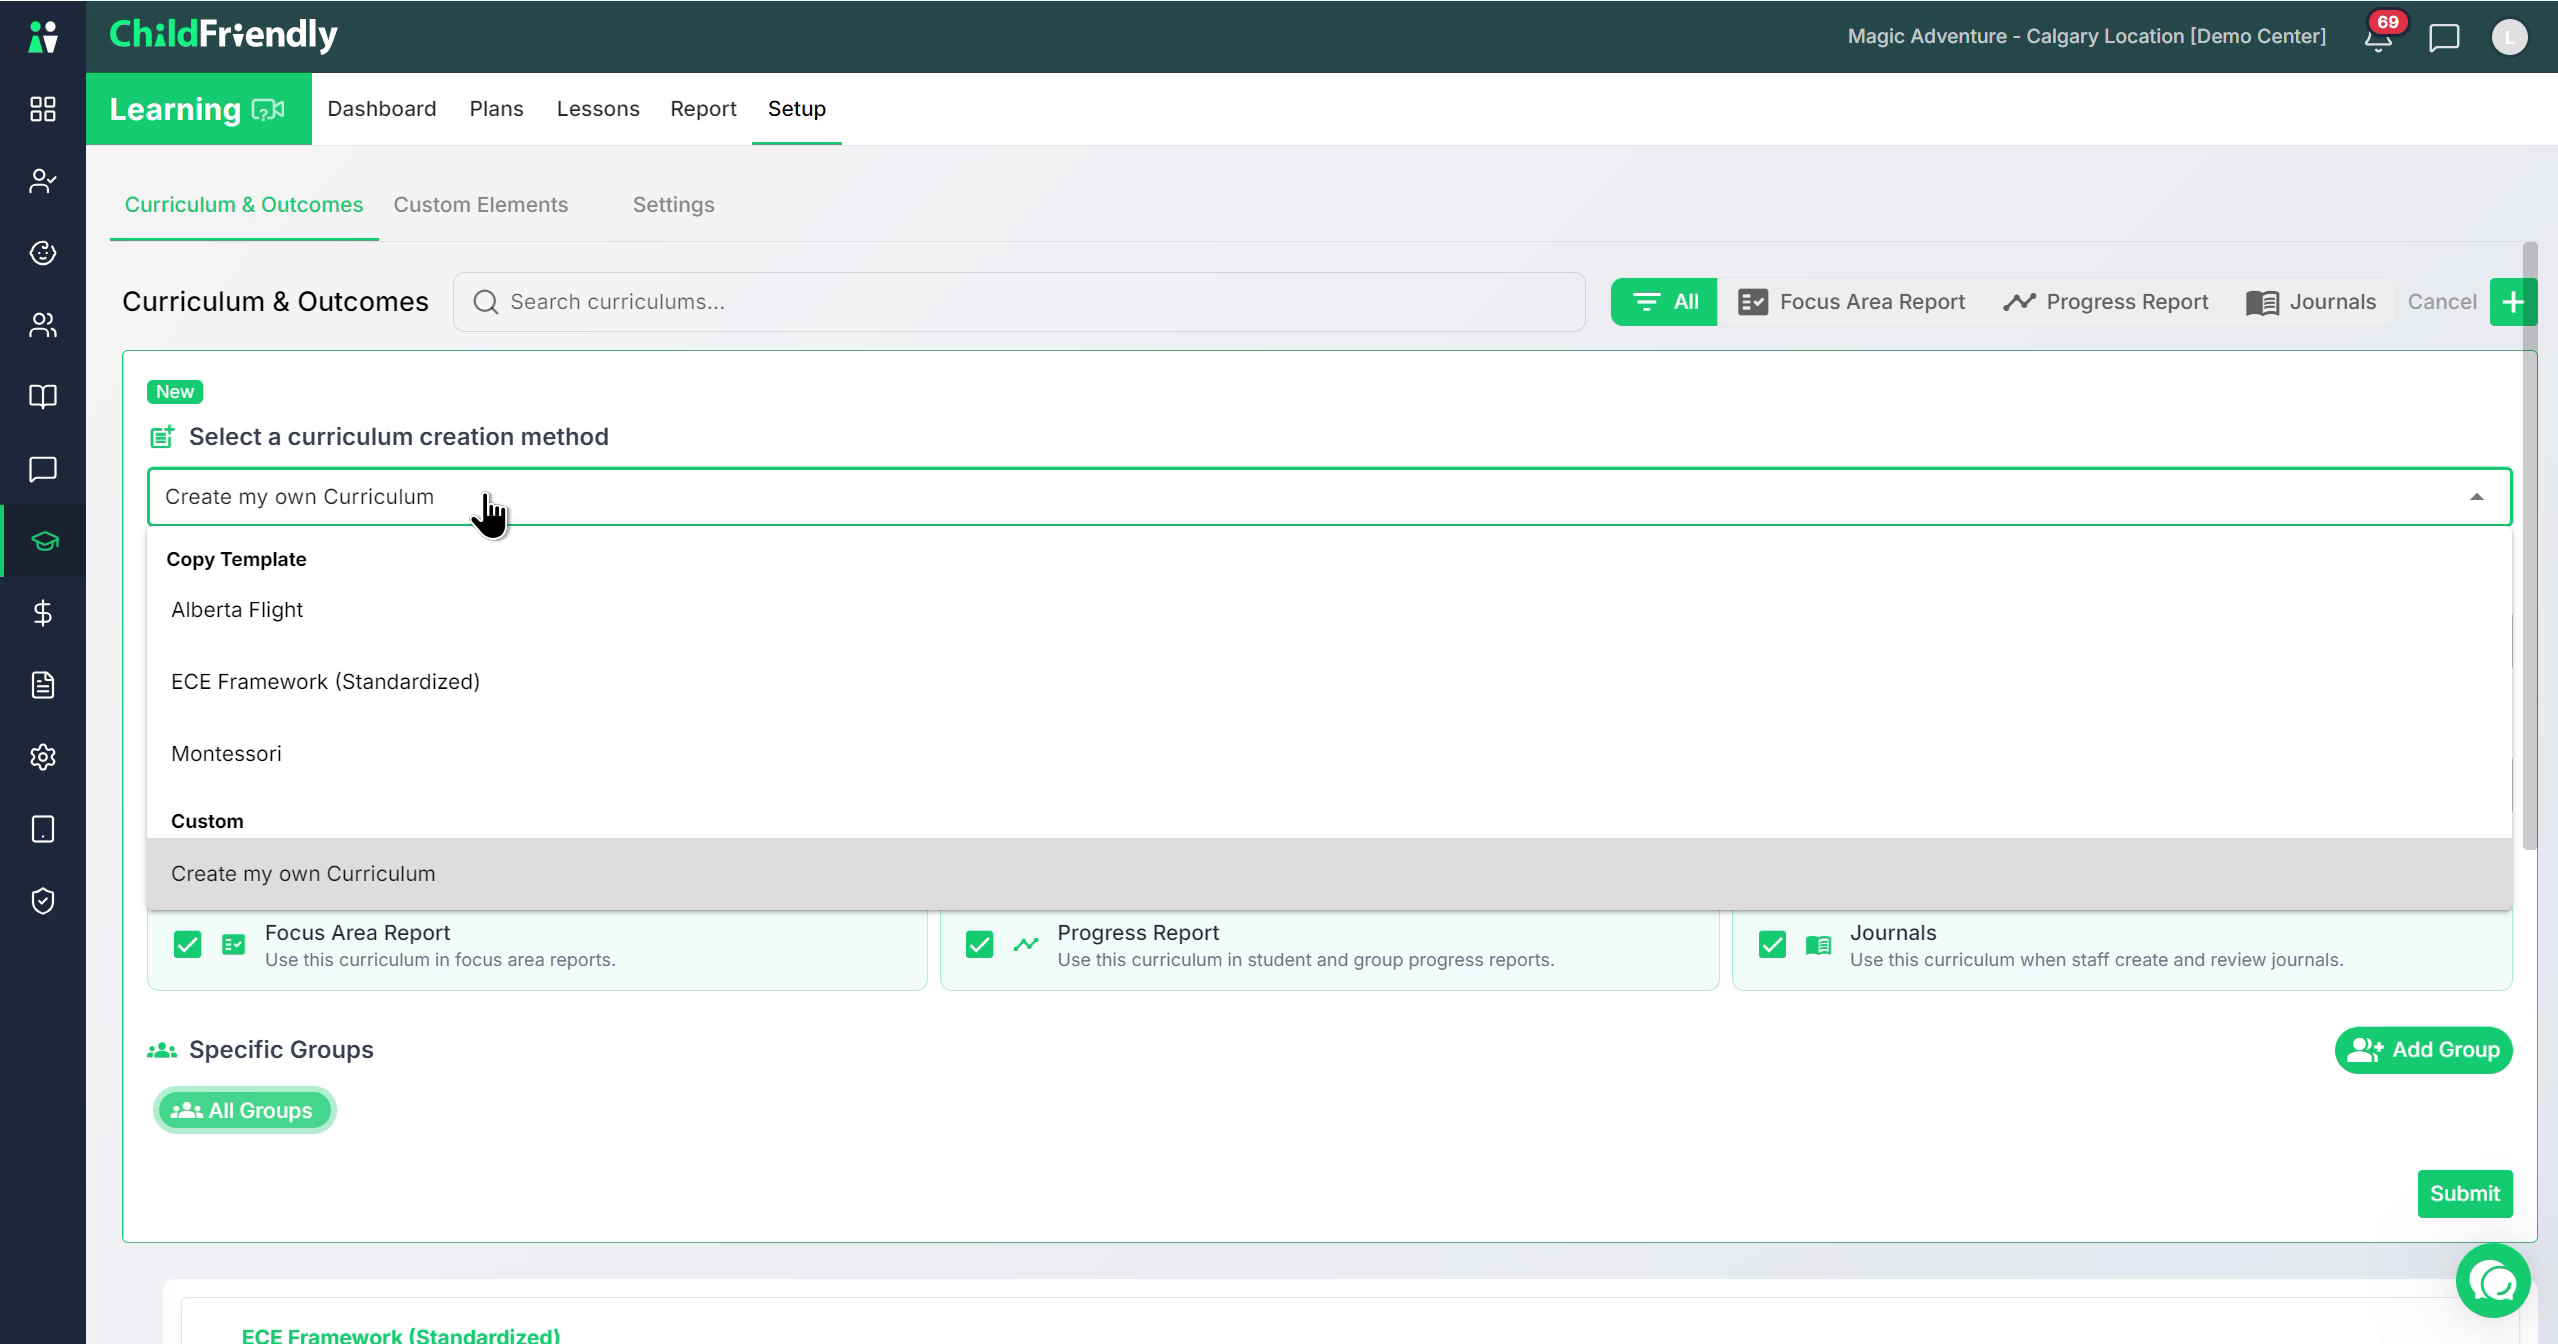Open the ChildFriendly home logo icon in sidebar

(43, 37)
